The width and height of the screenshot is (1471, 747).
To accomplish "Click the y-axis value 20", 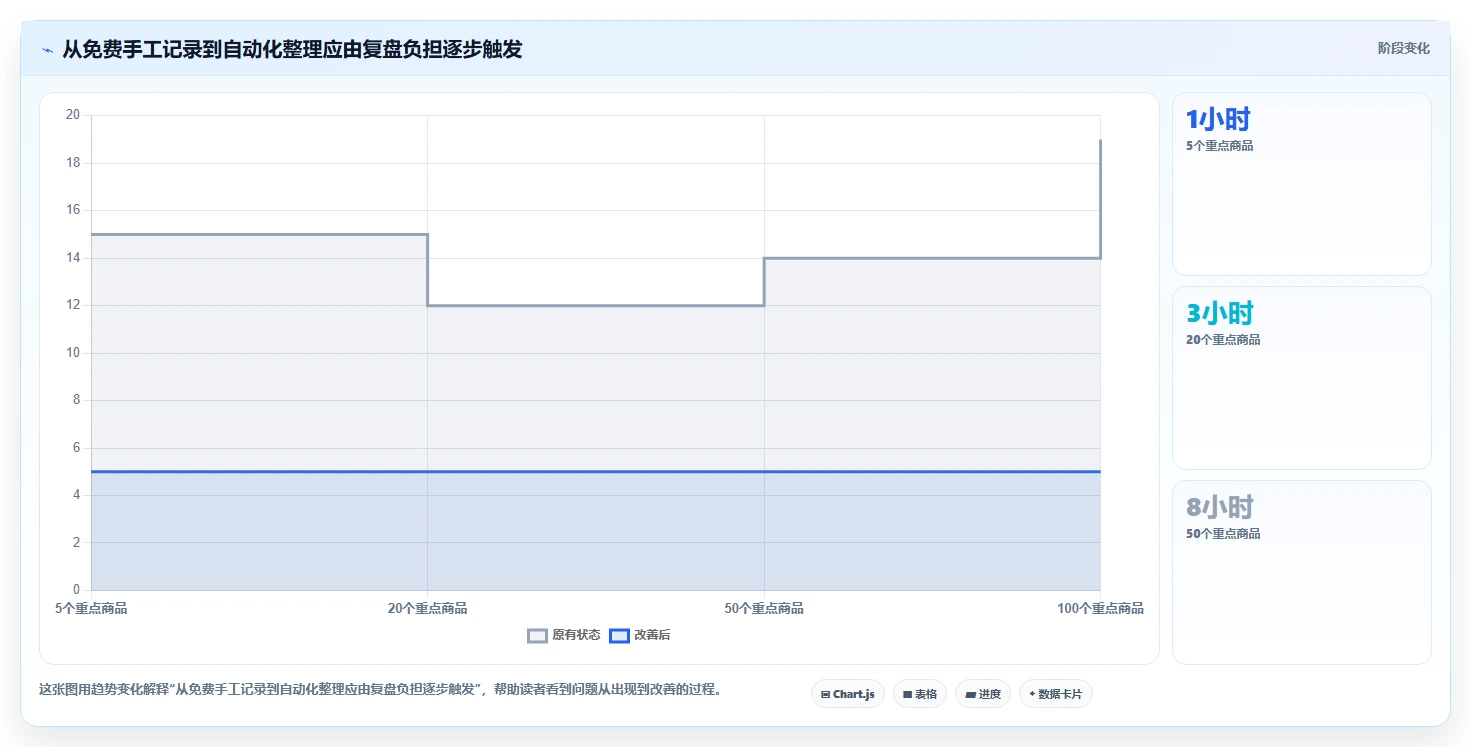I will point(72,115).
